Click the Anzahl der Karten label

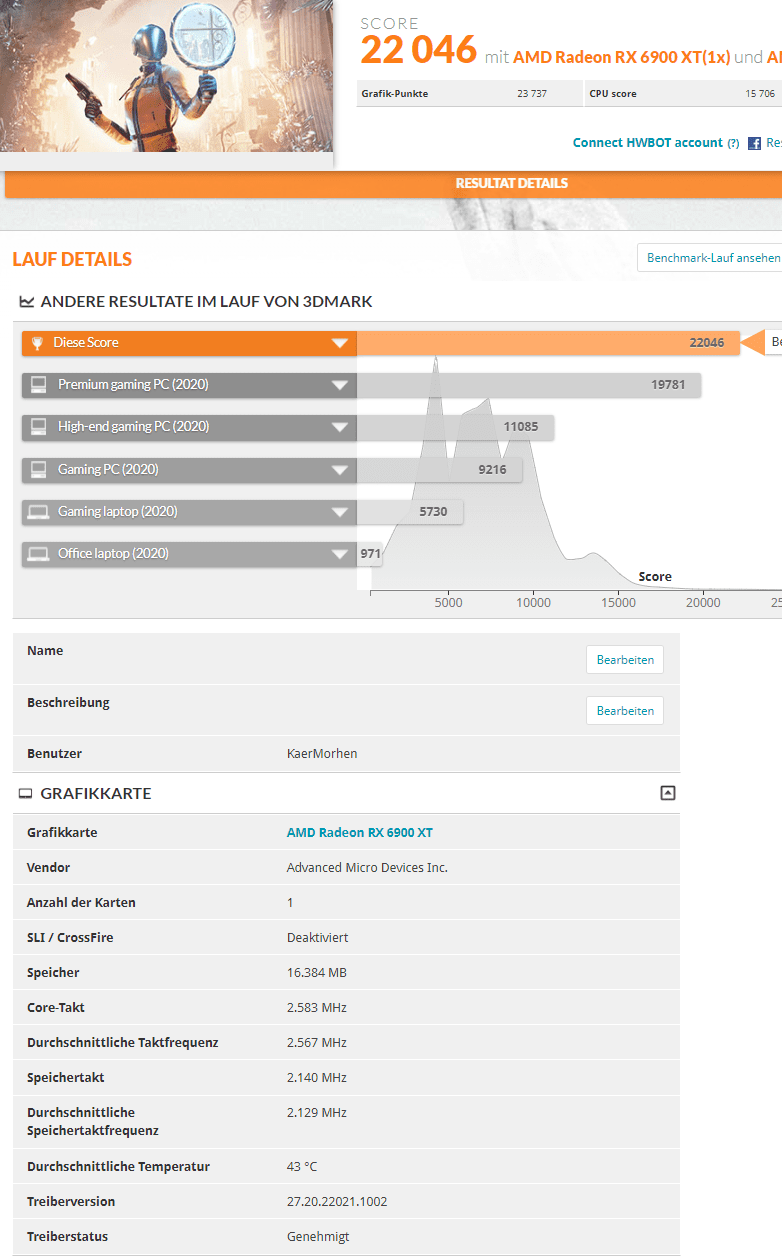click(x=81, y=903)
